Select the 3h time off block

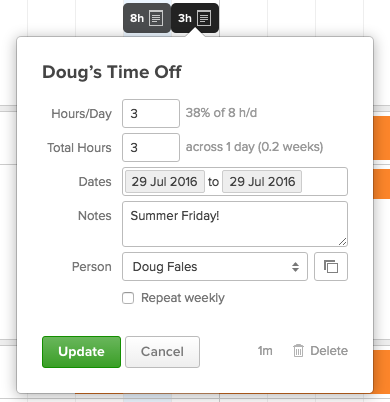pos(195,18)
